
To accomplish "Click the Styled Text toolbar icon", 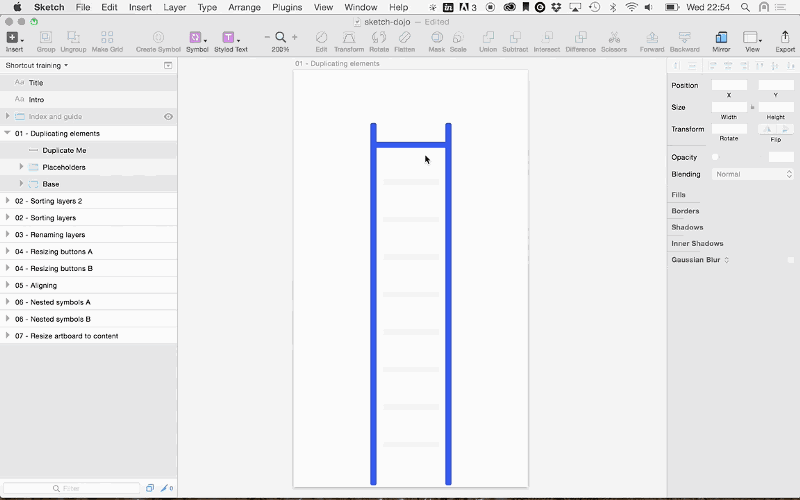I will (x=229, y=38).
